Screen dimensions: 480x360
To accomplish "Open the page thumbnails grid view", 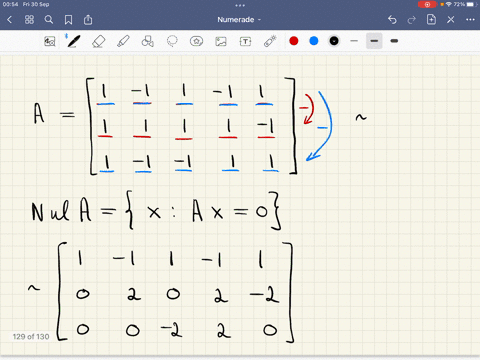I will click(29, 20).
